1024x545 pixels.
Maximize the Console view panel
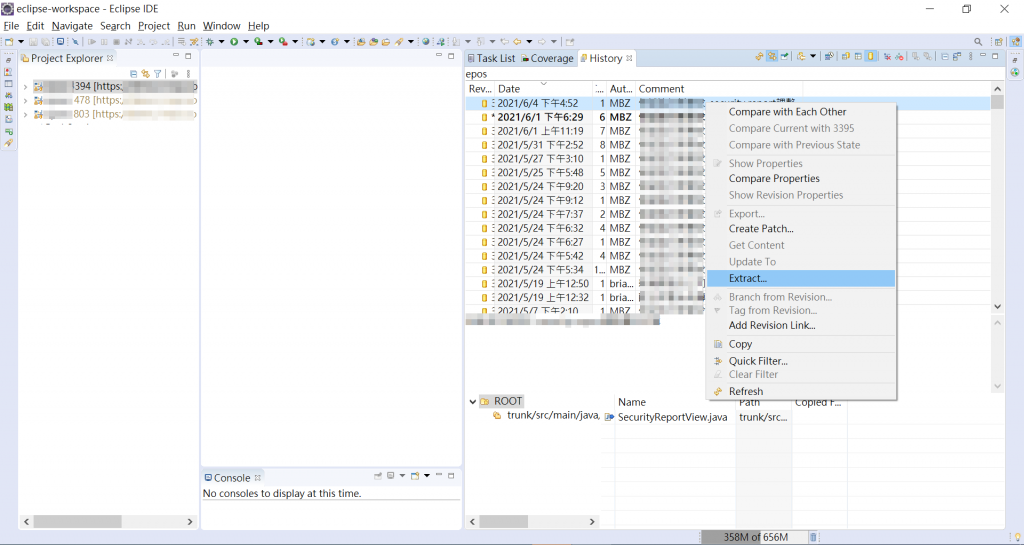tap(451, 476)
